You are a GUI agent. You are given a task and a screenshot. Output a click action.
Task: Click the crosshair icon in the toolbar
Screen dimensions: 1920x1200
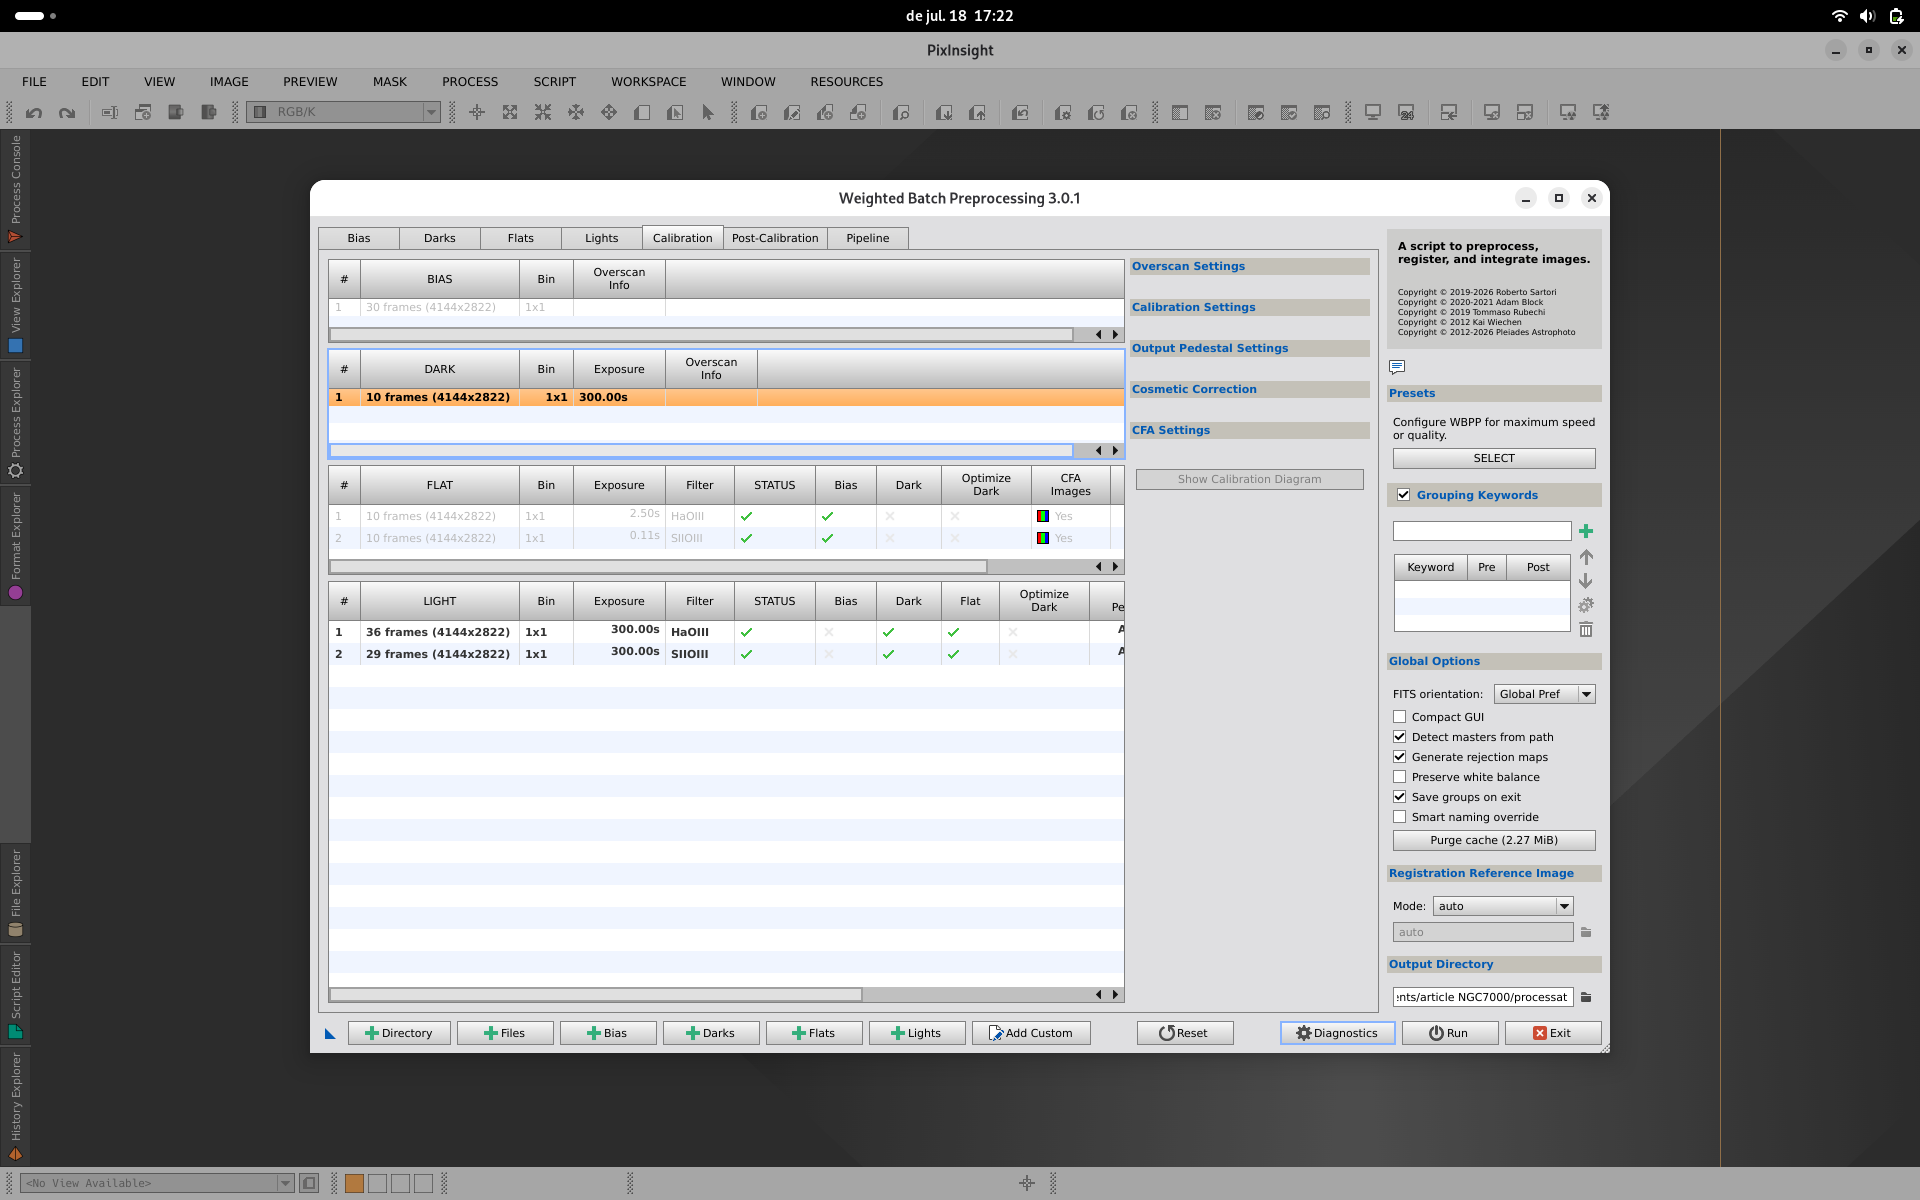coord(477,113)
